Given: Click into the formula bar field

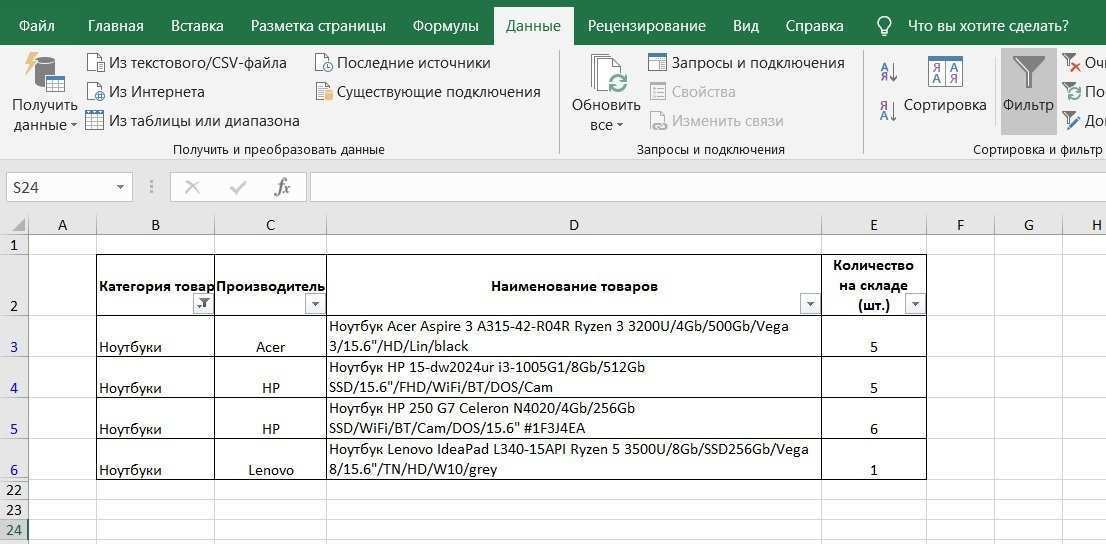Looking at the screenshot, I should 707,187.
